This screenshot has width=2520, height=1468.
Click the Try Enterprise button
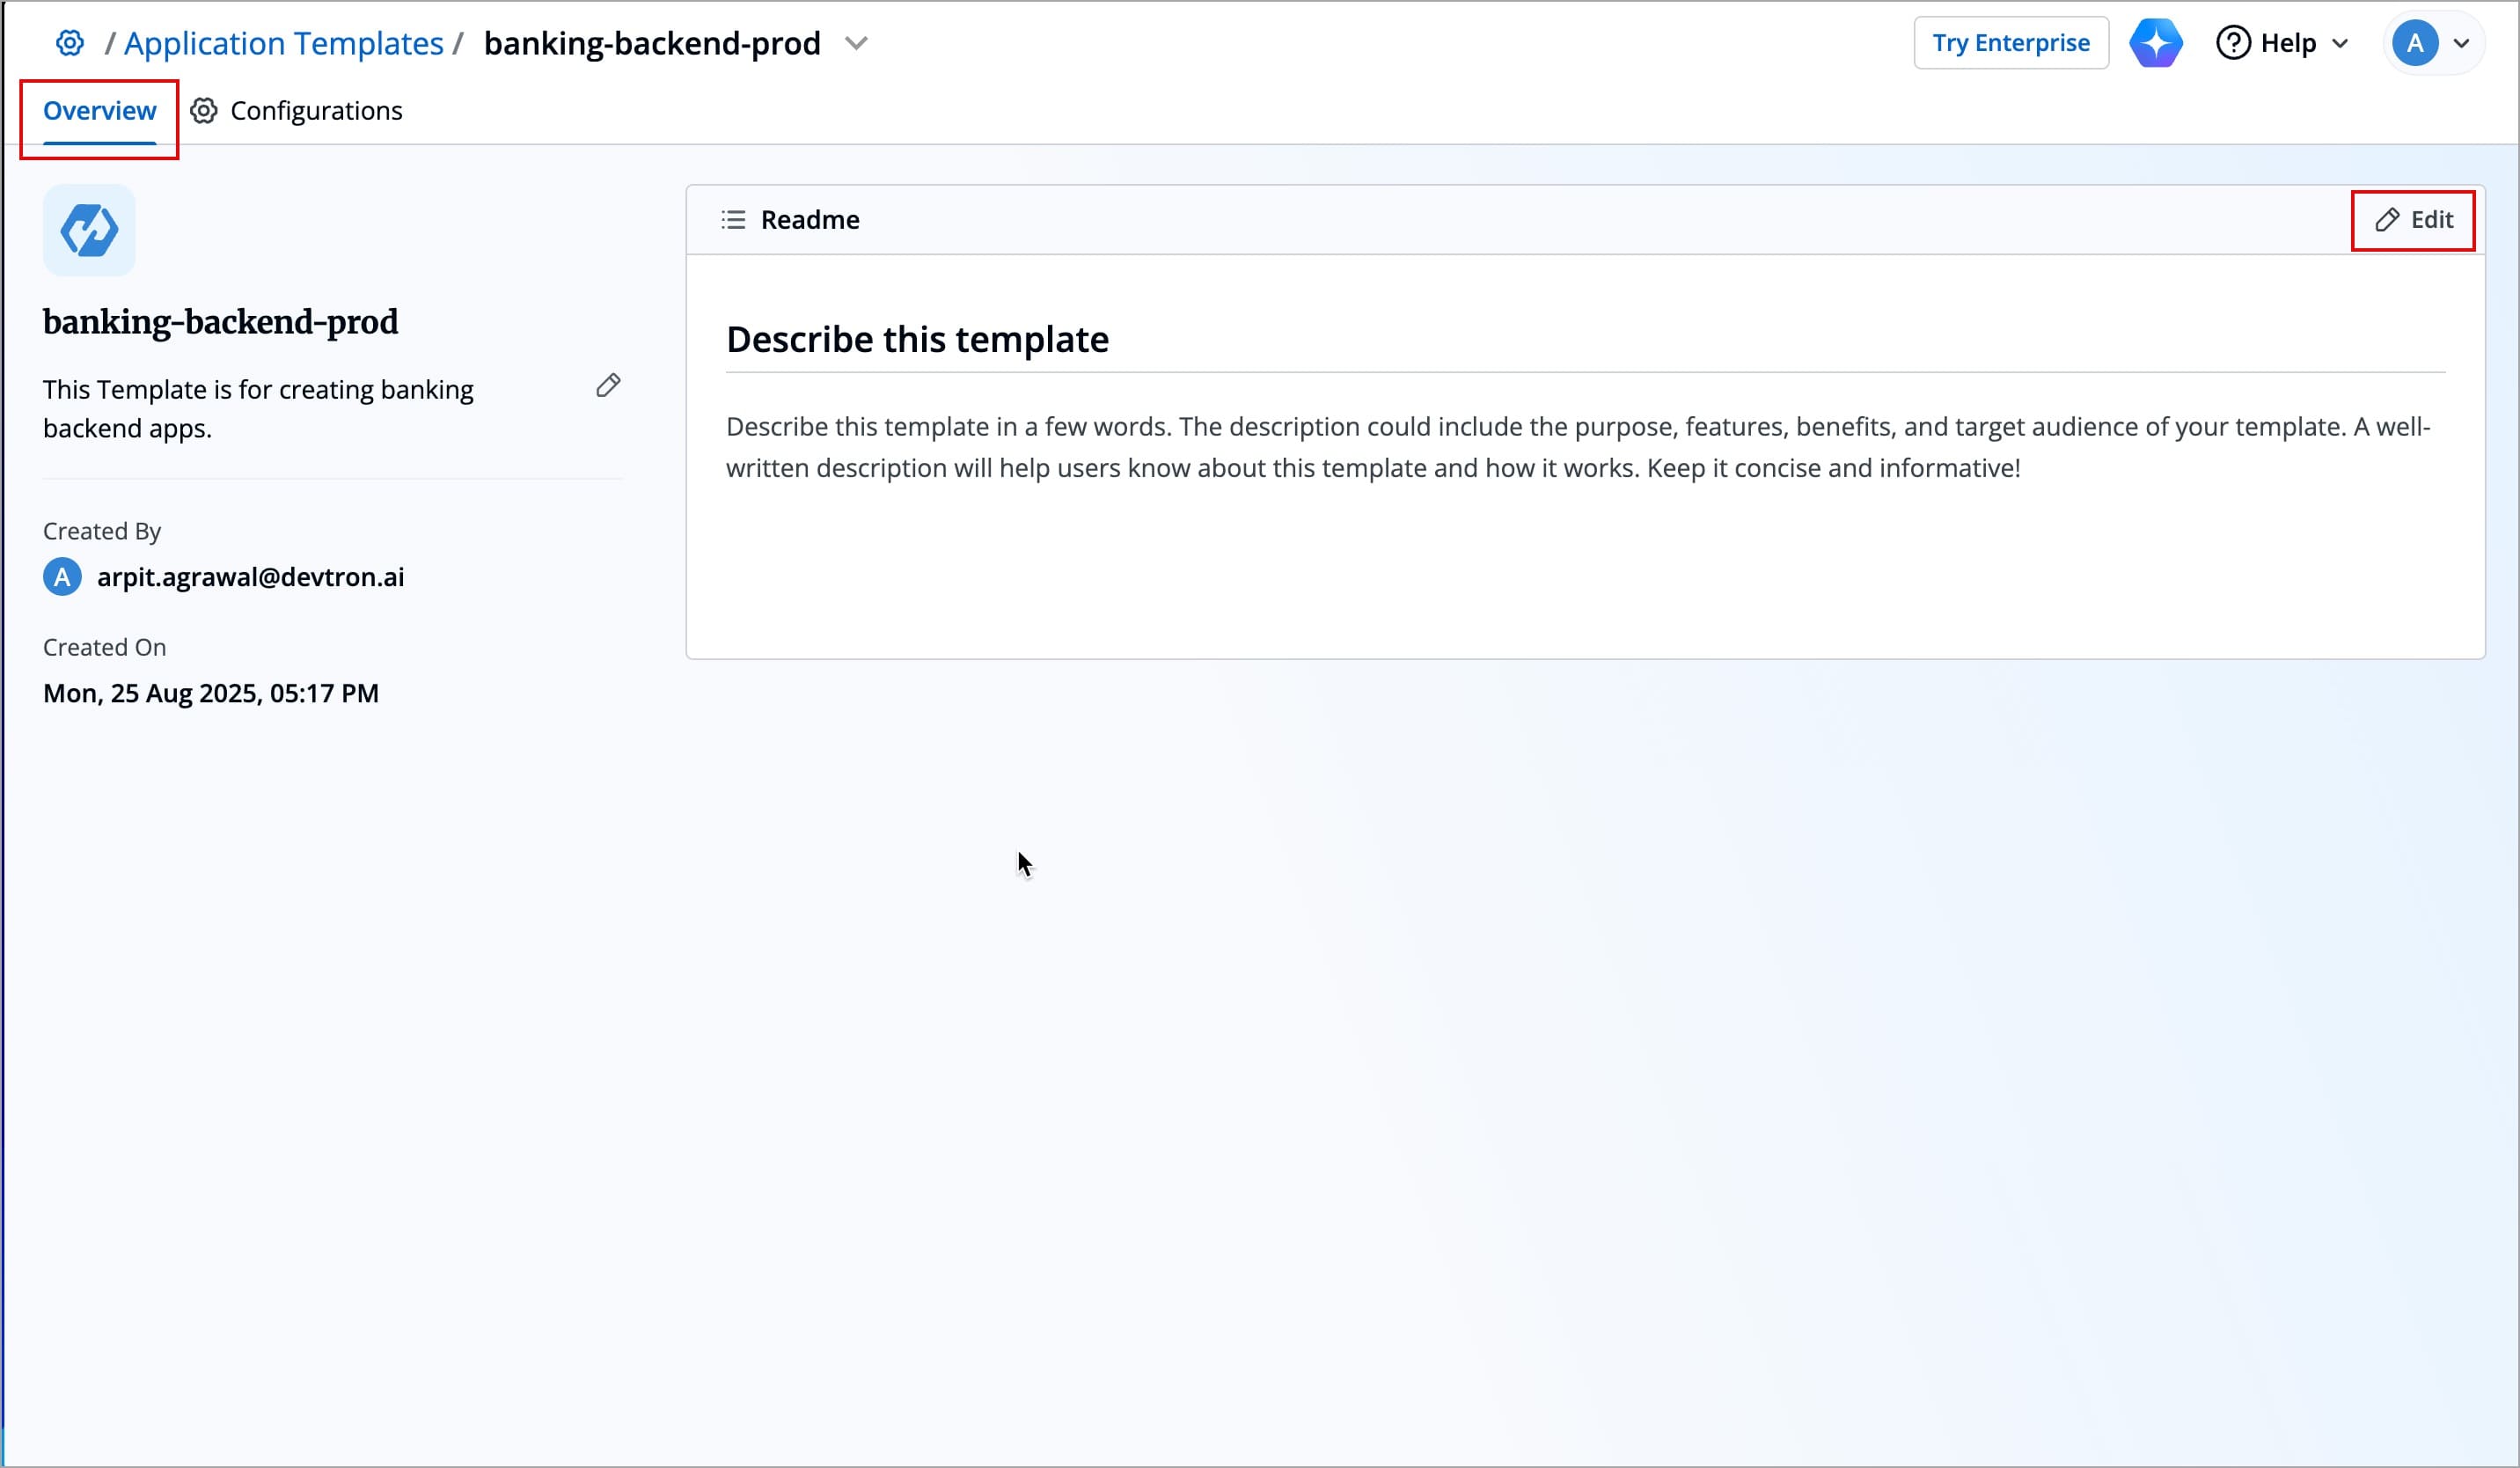[x=2010, y=42]
